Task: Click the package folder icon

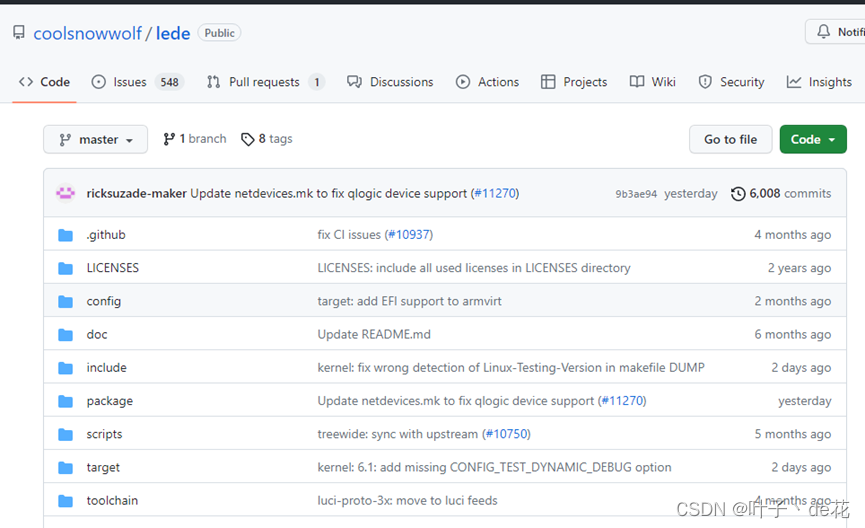Action: 66,401
